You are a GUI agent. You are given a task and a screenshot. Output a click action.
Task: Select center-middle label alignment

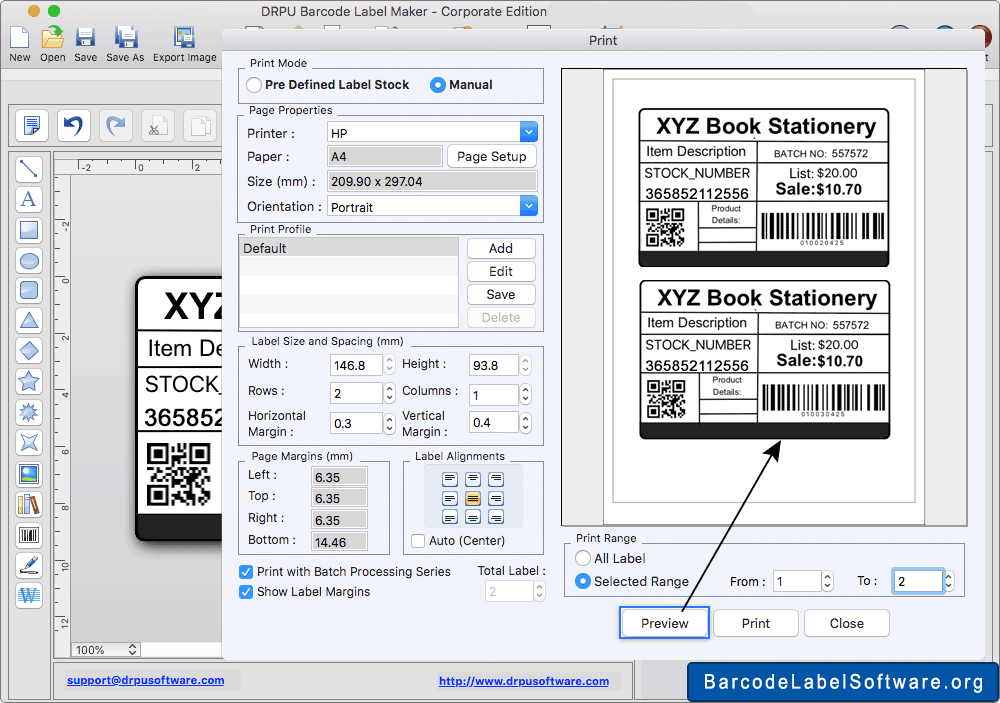[473, 498]
